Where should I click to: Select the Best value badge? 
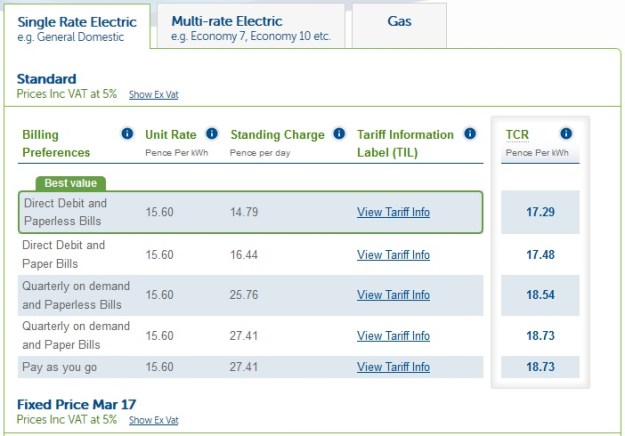(x=71, y=183)
